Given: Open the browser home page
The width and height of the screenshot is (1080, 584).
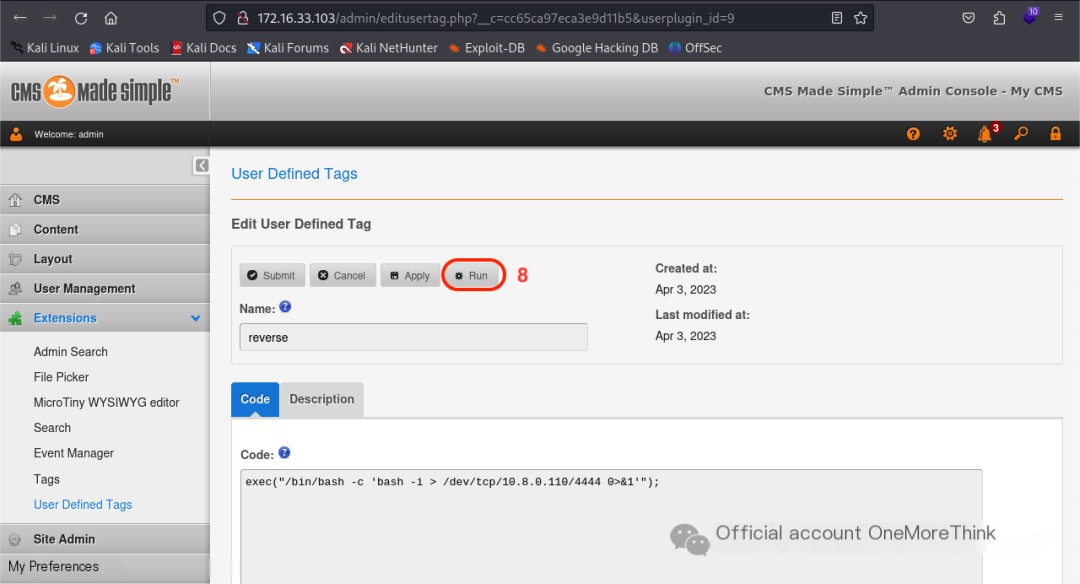Looking at the screenshot, I should tap(111, 18).
